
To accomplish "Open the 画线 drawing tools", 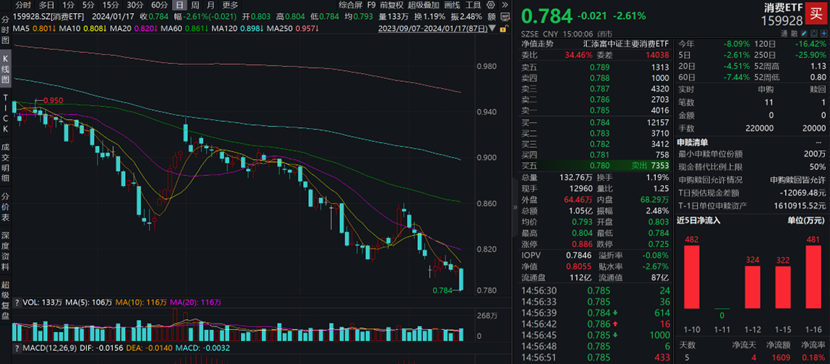I will 452,5.
